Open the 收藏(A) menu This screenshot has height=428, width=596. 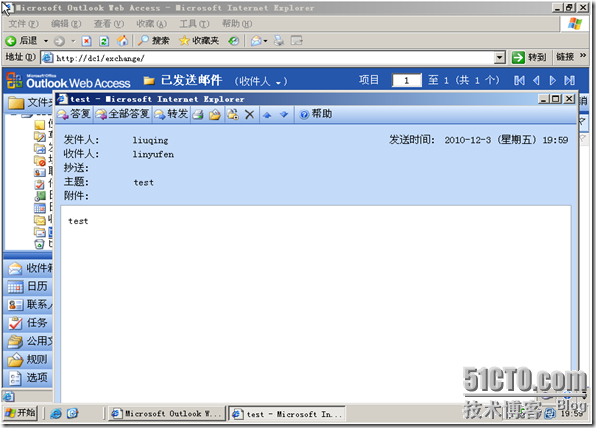point(151,24)
